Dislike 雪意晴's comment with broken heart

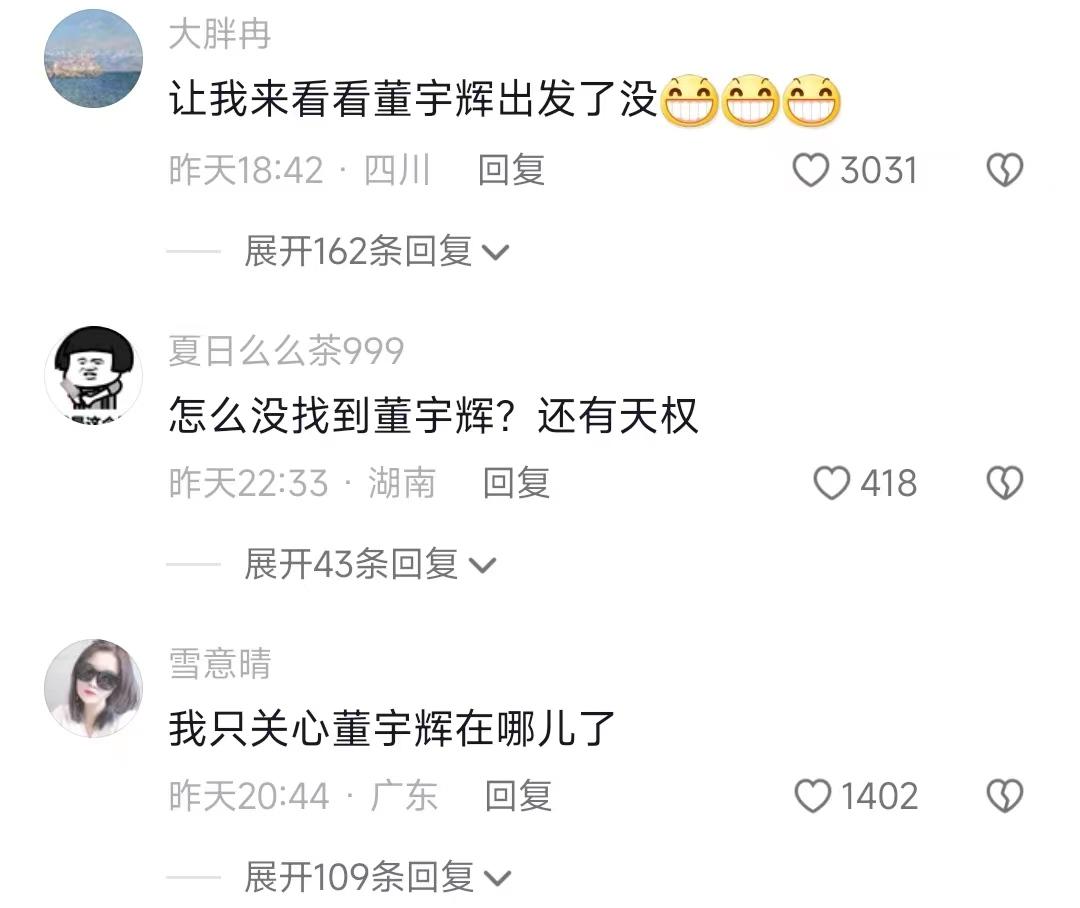tap(1005, 796)
